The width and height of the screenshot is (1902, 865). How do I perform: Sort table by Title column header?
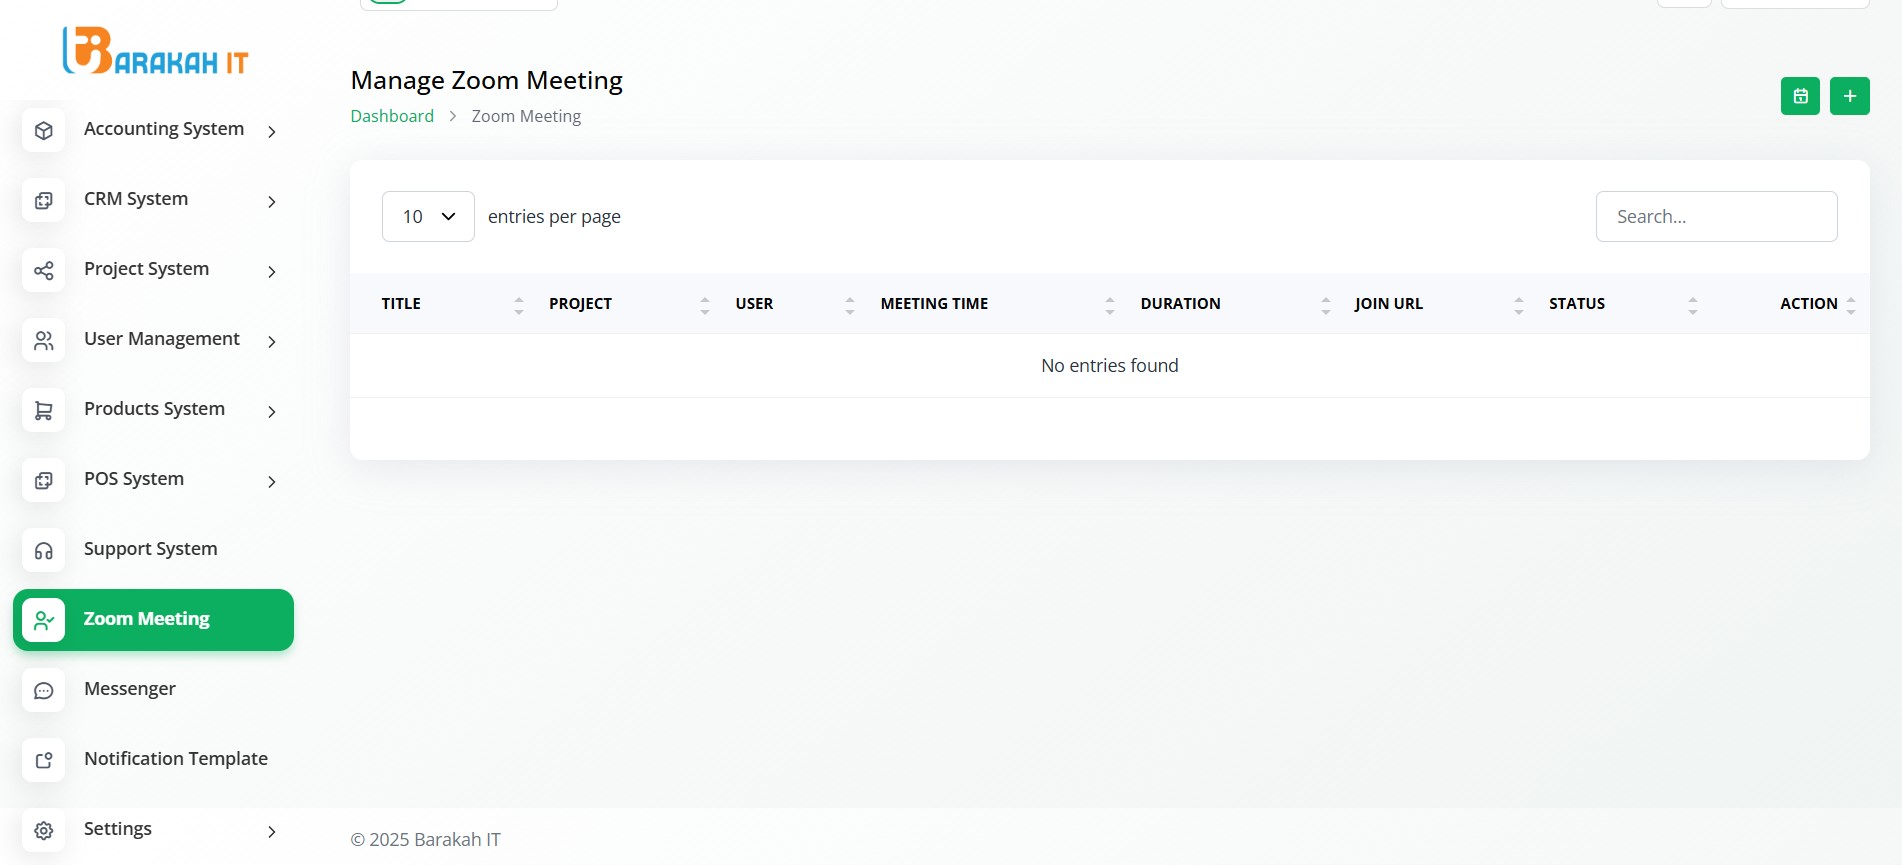pos(401,304)
